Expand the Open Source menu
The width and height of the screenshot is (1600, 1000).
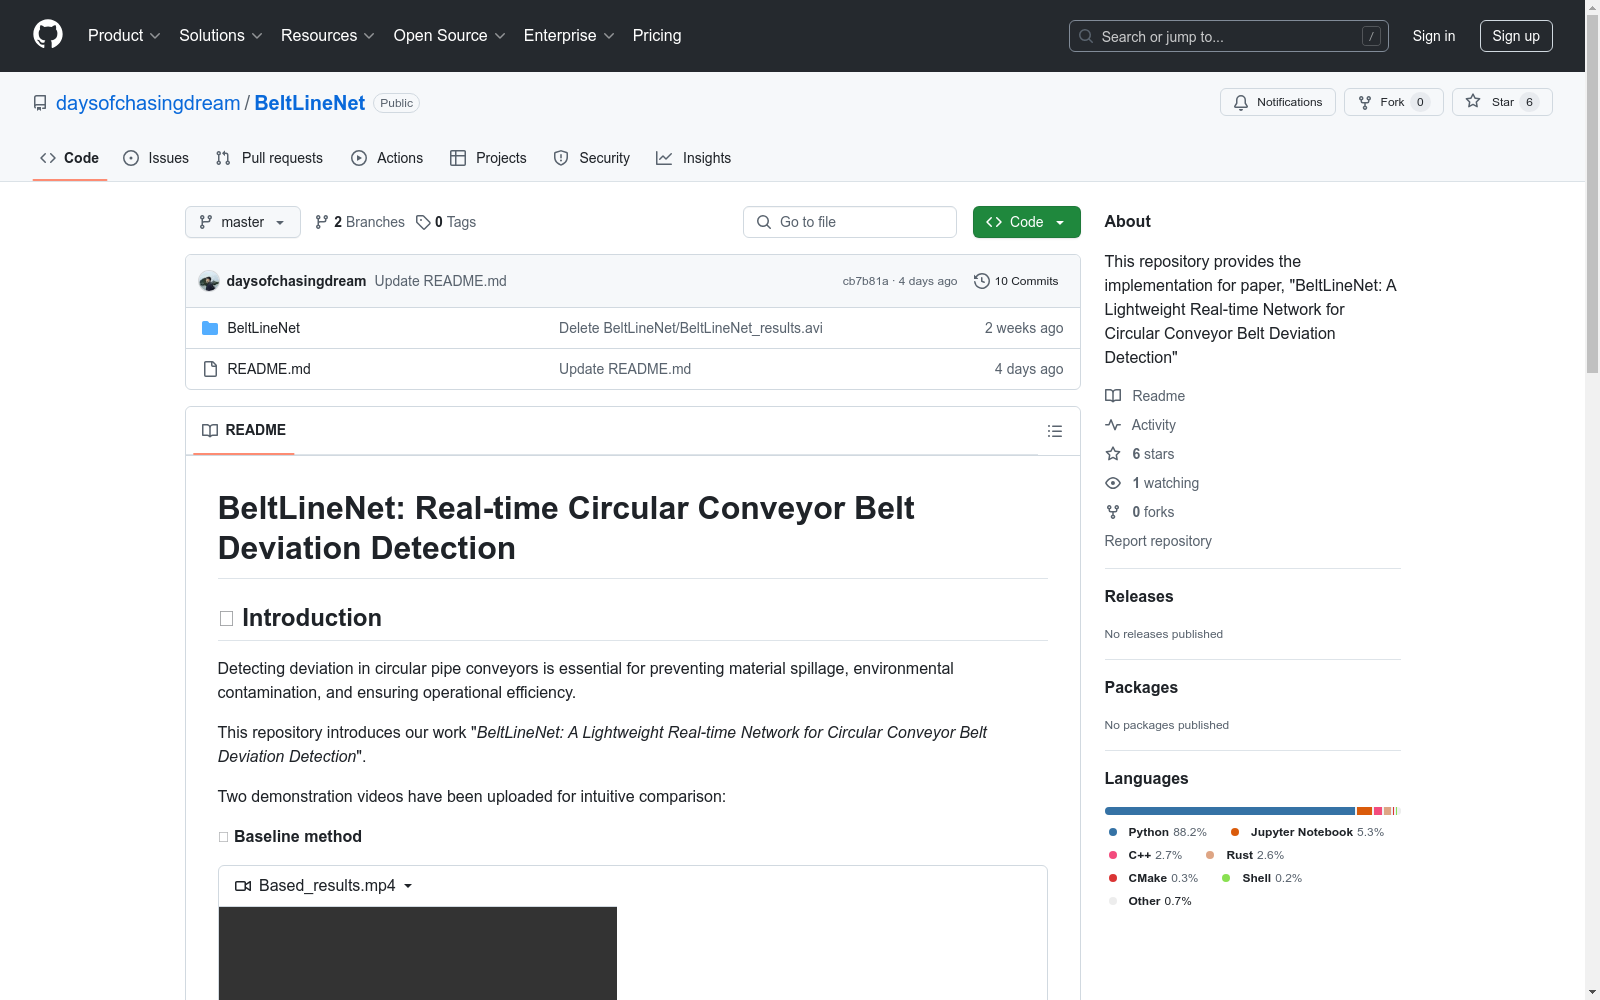(x=450, y=36)
